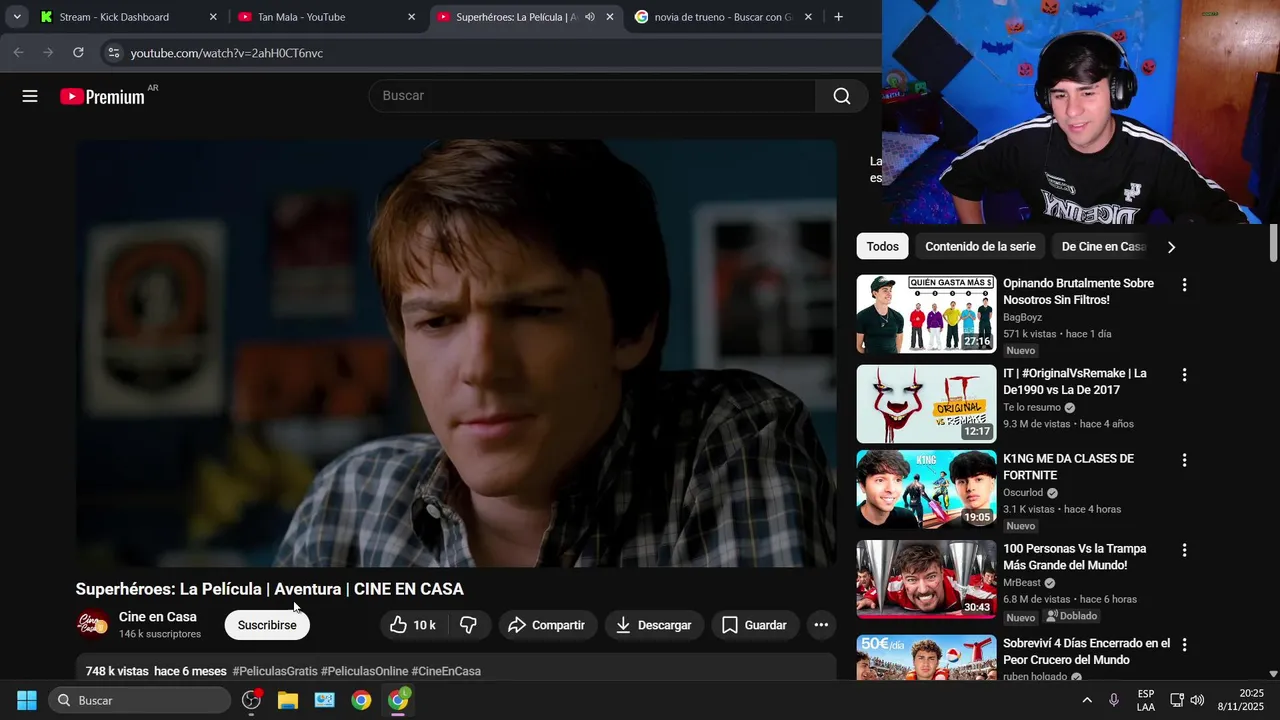The height and width of the screenshot is (720, 1280).
Task: Open options menu for K1NG Fortnite video
Action: (1184, 460)
